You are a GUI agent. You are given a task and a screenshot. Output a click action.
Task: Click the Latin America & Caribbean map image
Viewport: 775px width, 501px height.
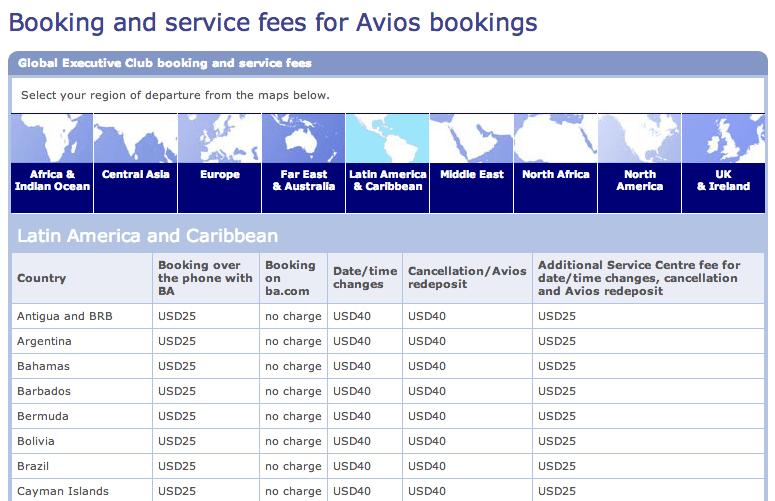point(388,138)
